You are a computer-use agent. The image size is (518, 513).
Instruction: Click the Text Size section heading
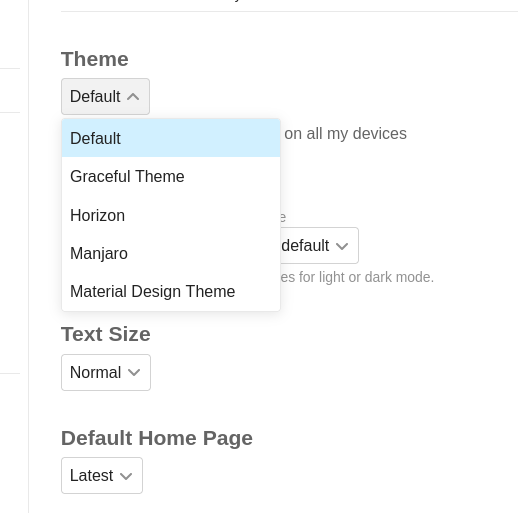click(x=106, y=334)
